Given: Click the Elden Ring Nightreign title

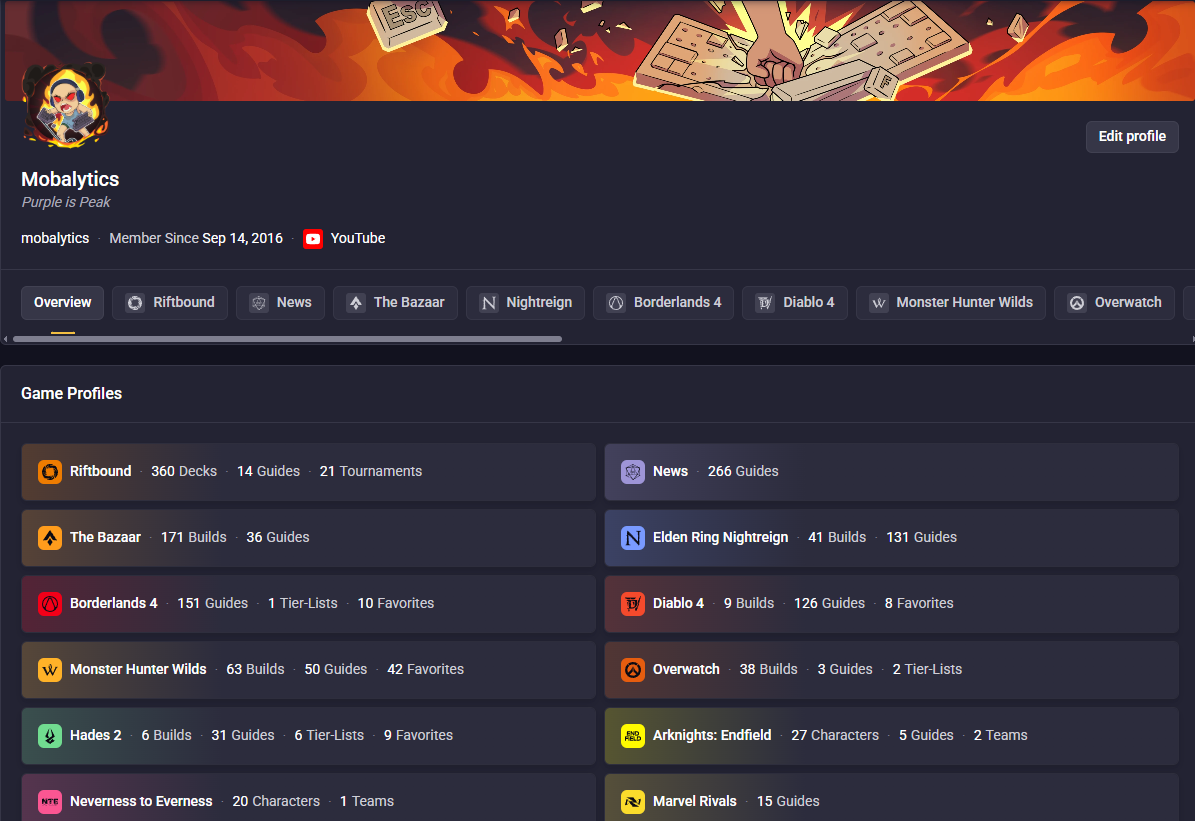Looking at the screenshot, I should [x=720, y=537].
